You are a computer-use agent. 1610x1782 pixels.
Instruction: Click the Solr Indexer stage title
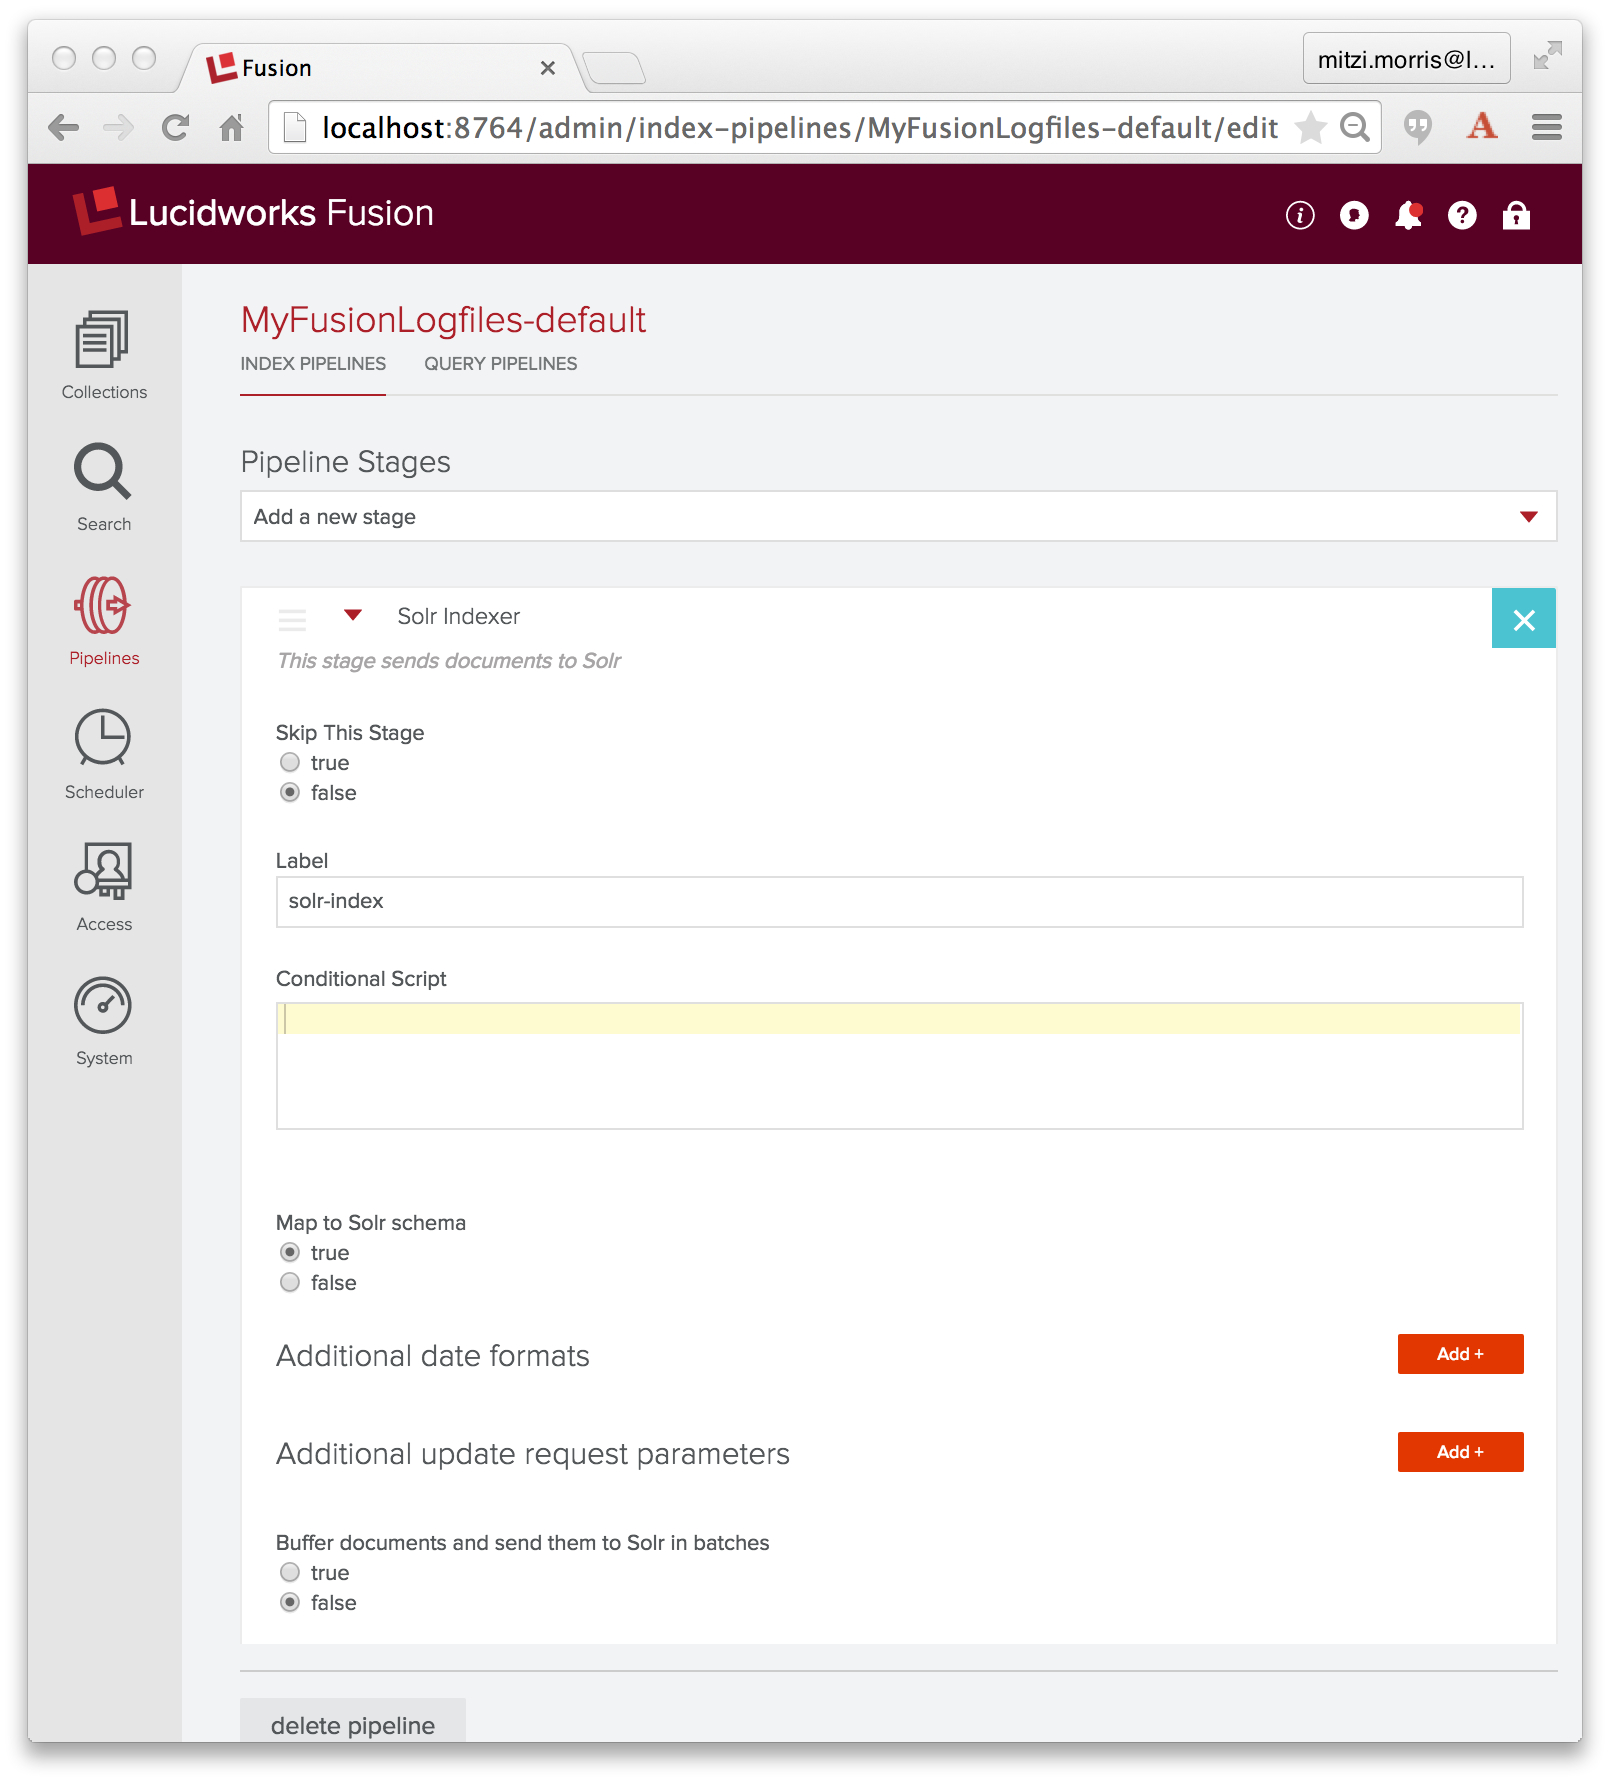point(459,616)
